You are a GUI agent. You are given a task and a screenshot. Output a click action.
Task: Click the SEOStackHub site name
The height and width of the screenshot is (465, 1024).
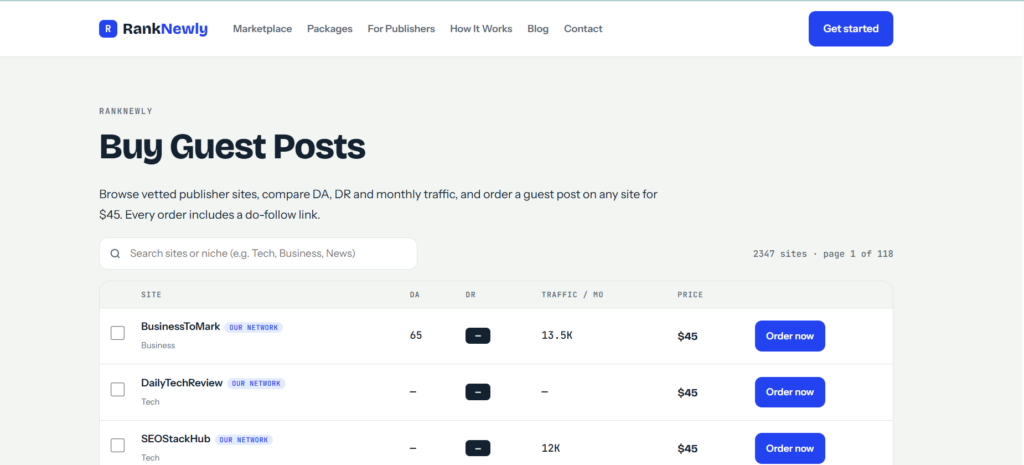point(176,439)
